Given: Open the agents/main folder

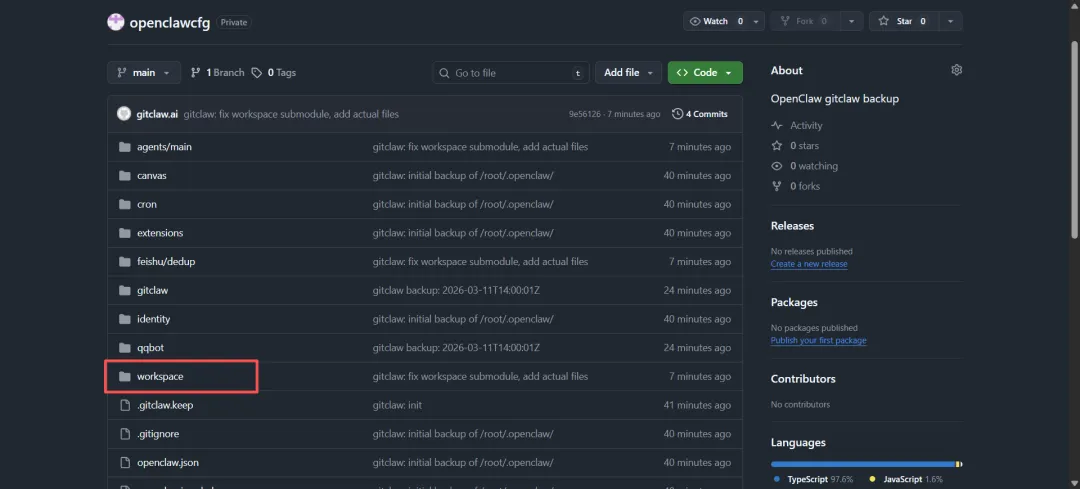Looking at the screenshot, I should pos(164,147).
